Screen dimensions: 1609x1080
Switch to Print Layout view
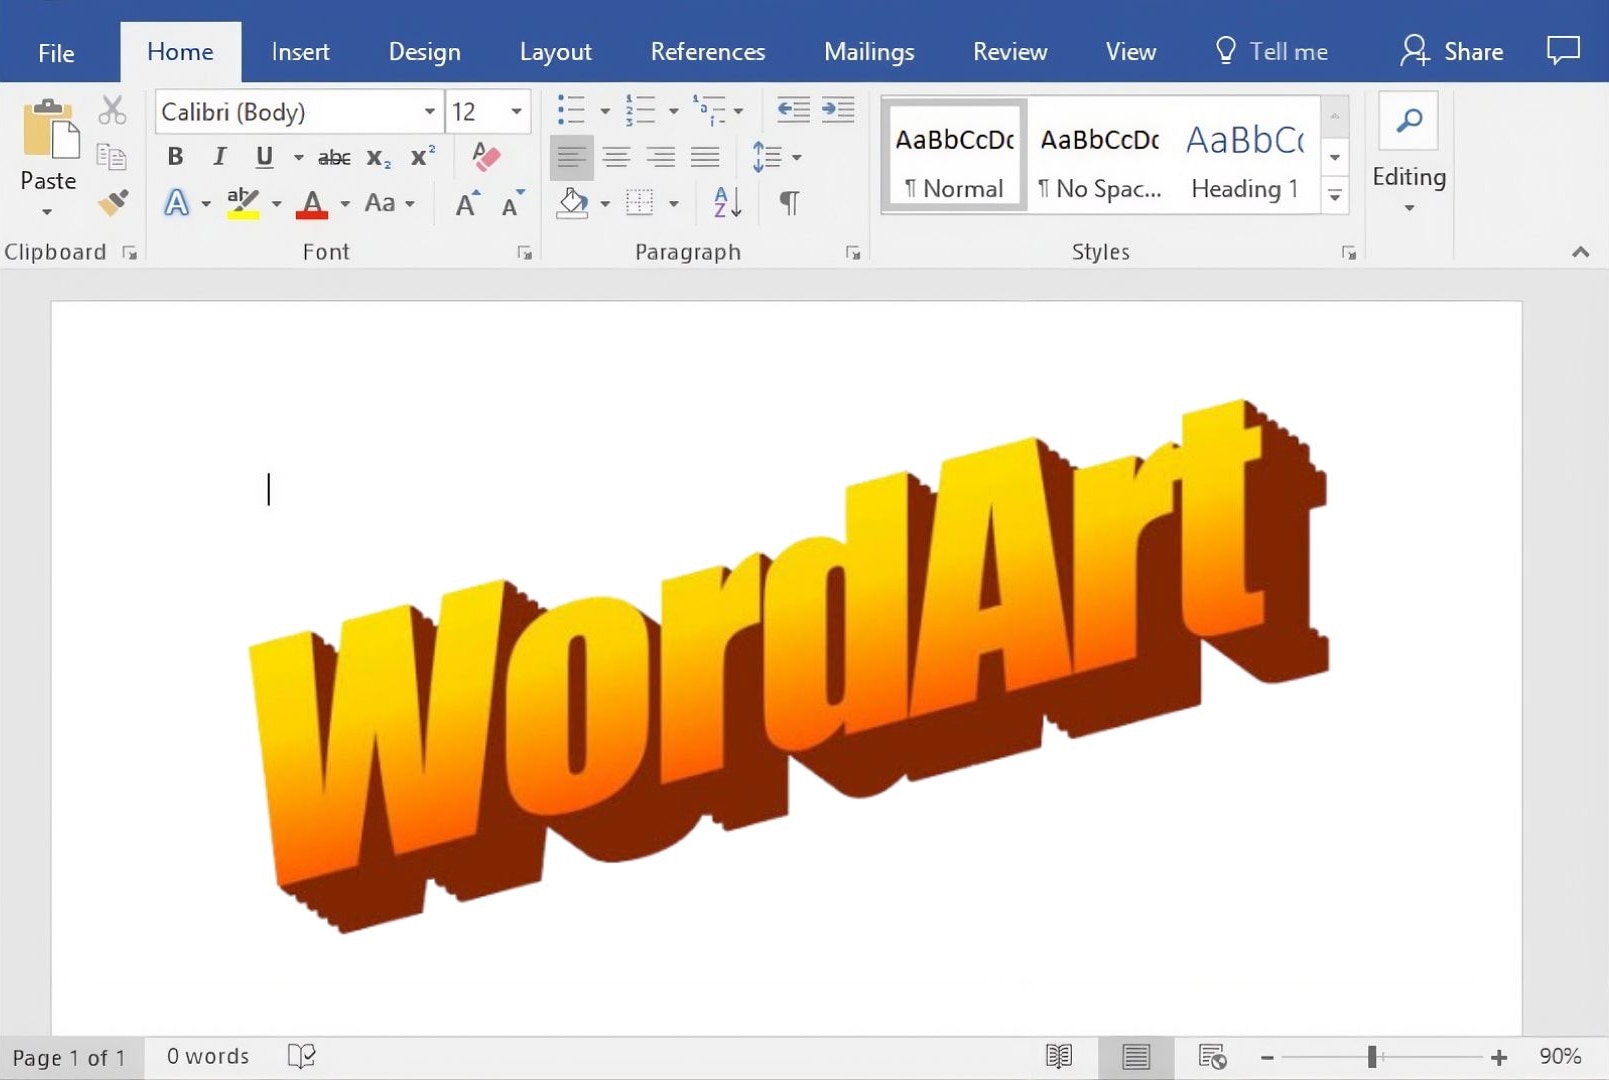pyautogui.click(x=1136, y=1056)
